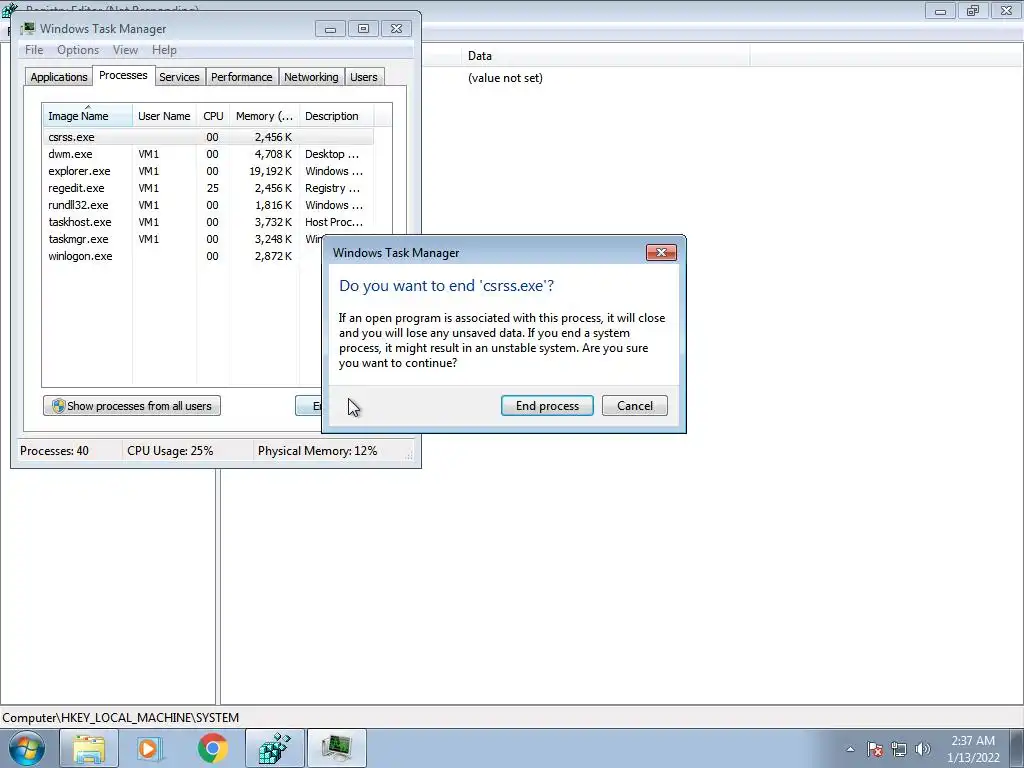This screenshot has height=768, width=1024.
Task: Select the taskhost.exe process
Action: 208,222
